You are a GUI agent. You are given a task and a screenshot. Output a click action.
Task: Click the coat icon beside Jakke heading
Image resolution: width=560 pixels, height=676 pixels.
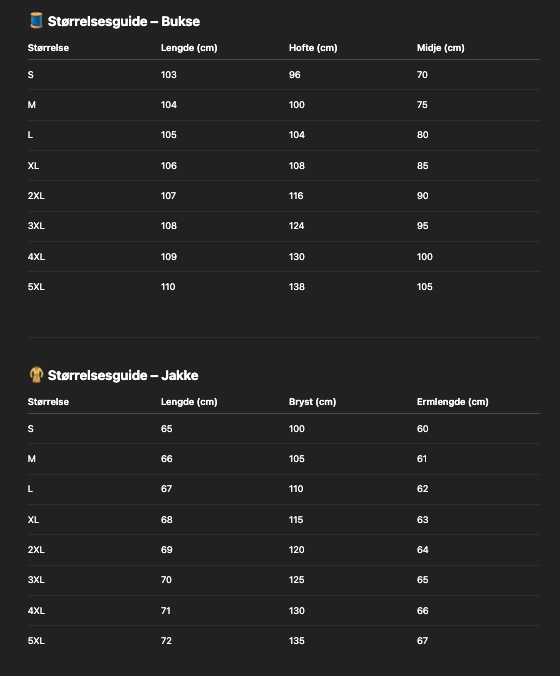36,375
